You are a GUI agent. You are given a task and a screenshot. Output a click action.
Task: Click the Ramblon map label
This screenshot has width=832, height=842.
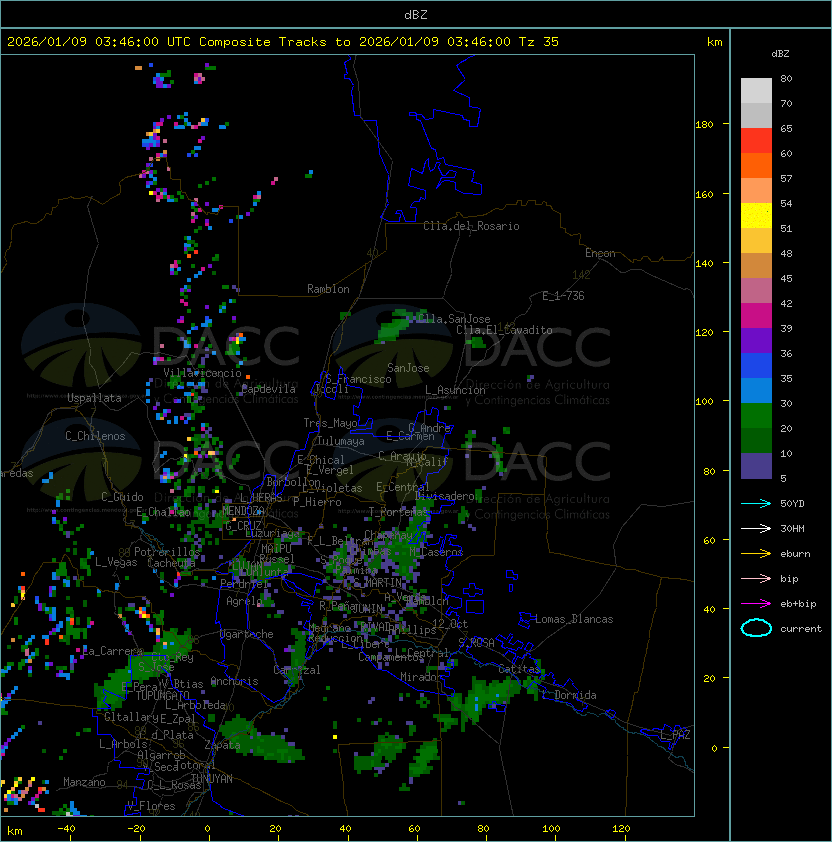(x=328, y=289)
